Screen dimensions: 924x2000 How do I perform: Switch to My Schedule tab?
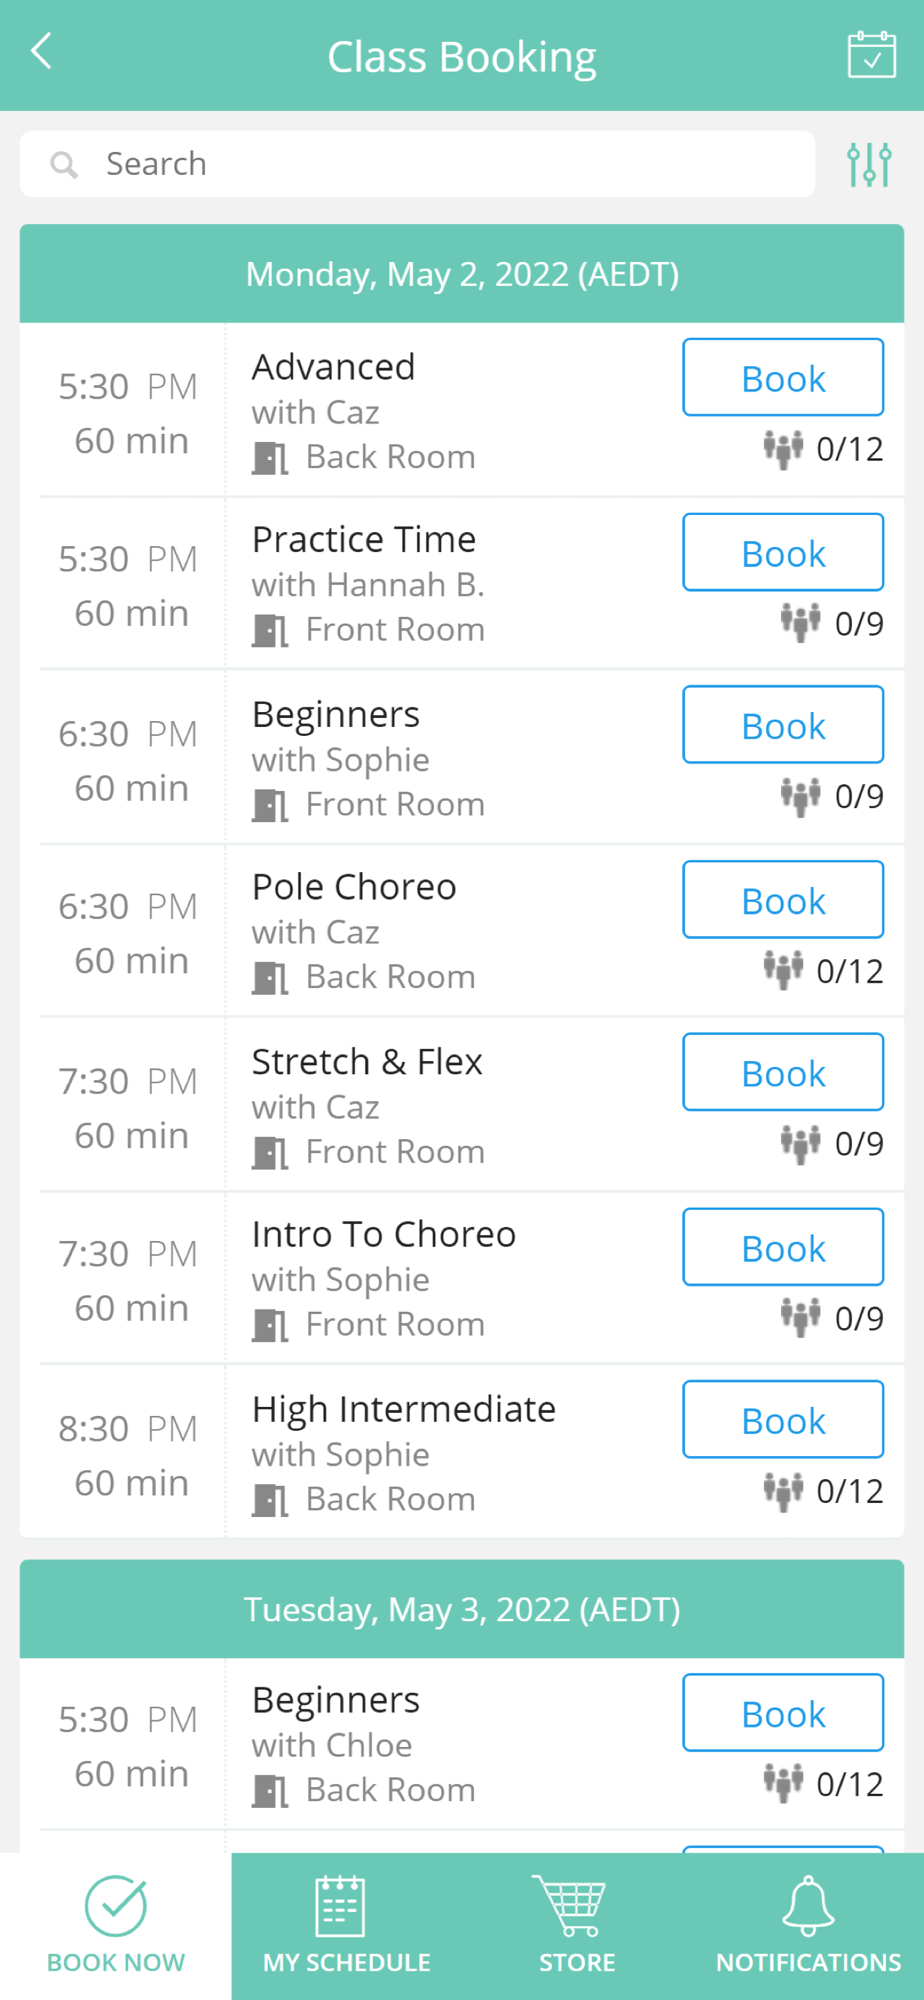[x=347, y=1926]
